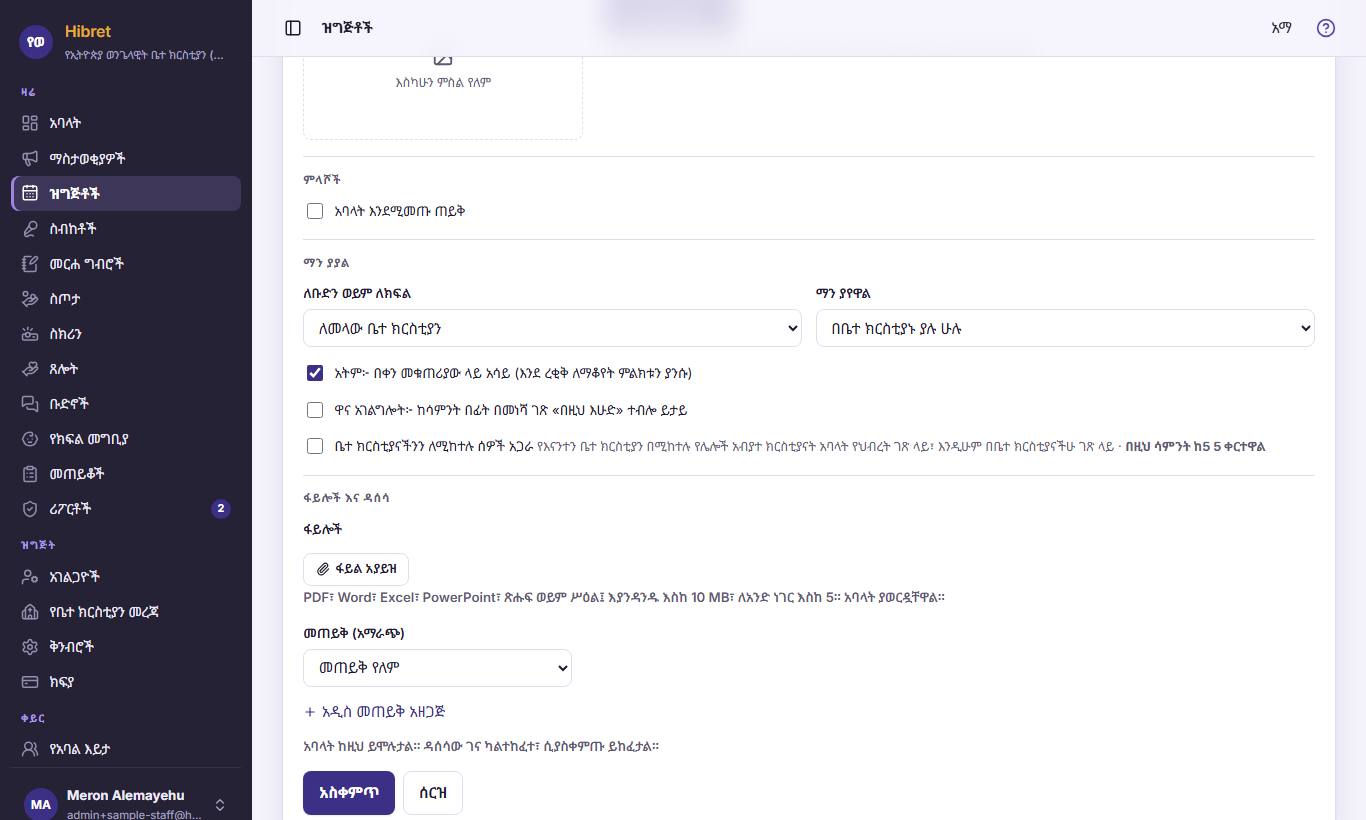Click the ሪፖርቶች shield icon
The height and width of the screenshot is (820, 1366).
(x=30, y=509)
